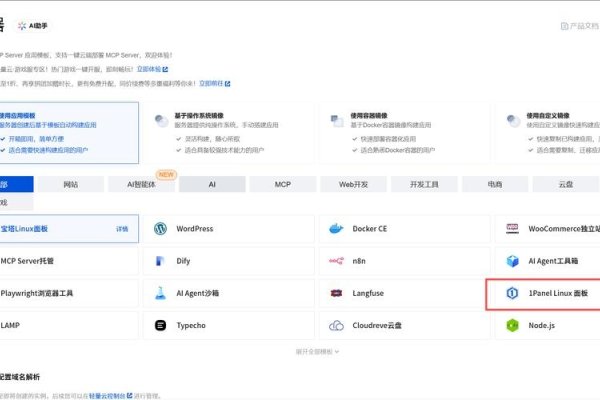Viewport: 600px width, 400px height.
Task: Open the 轻量云控制台 link
Action: pos(107,396)
